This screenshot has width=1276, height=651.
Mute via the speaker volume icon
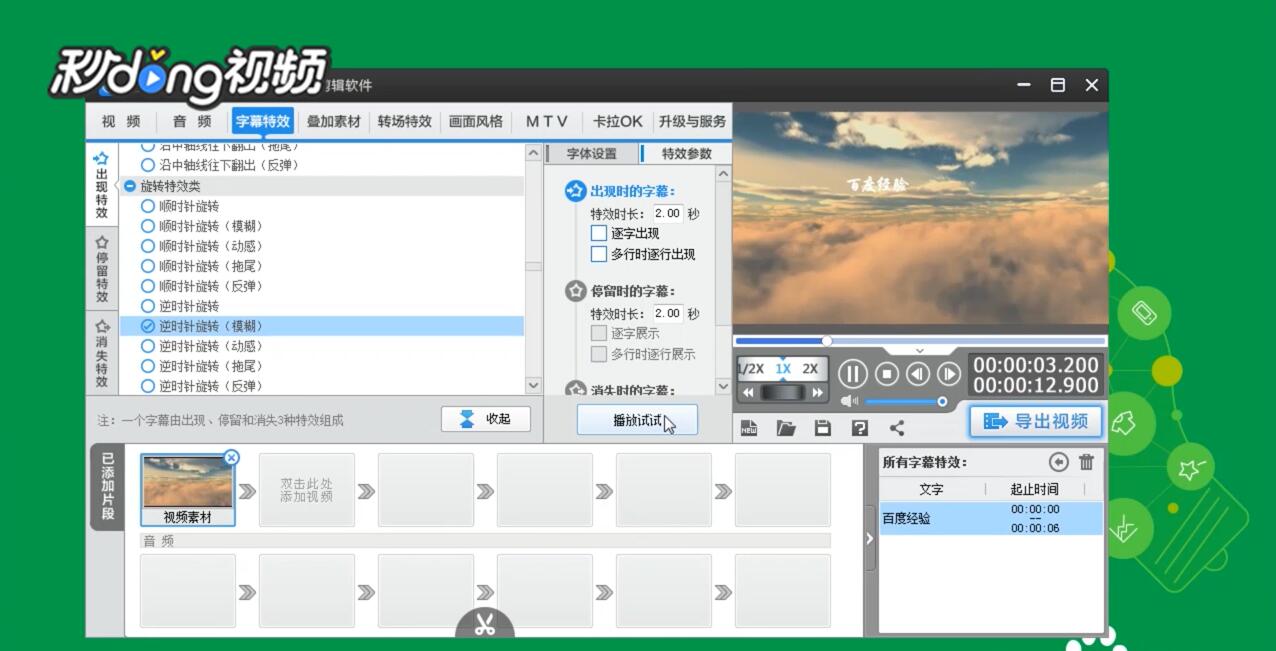[850, 401]
